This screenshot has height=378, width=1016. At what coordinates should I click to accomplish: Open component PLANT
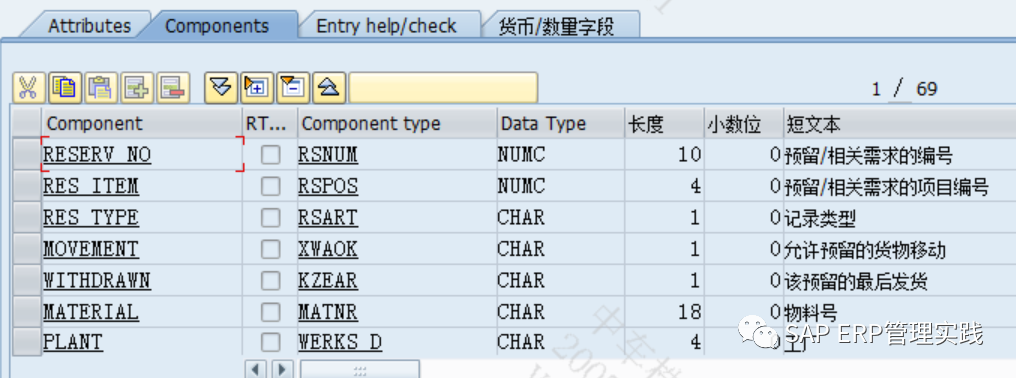click(73, 342)
